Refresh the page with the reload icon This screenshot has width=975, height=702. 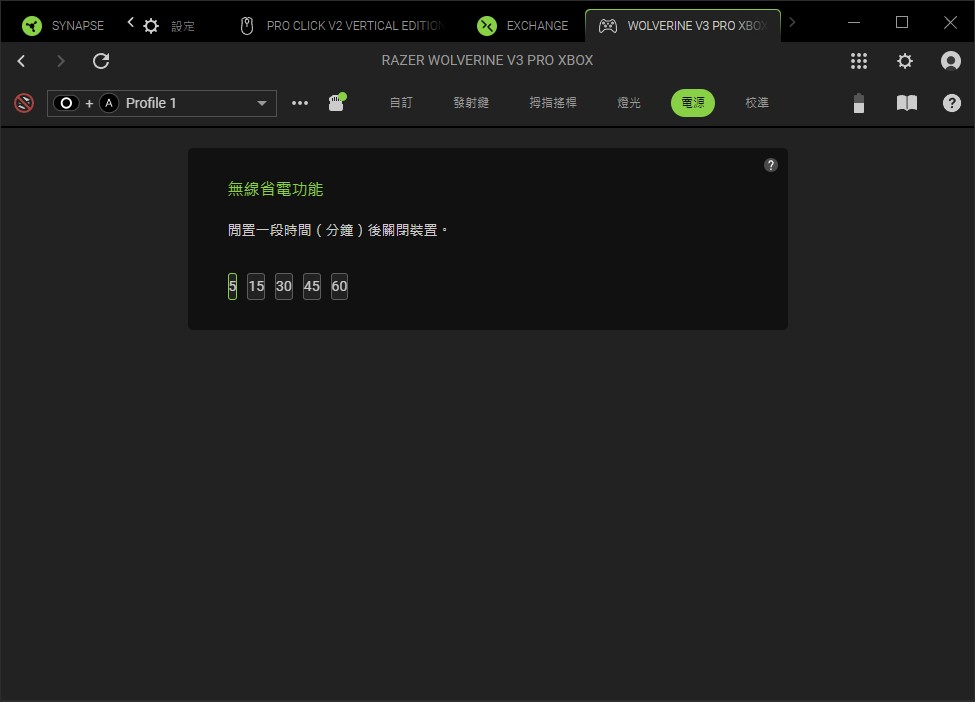tap(101, 61)
